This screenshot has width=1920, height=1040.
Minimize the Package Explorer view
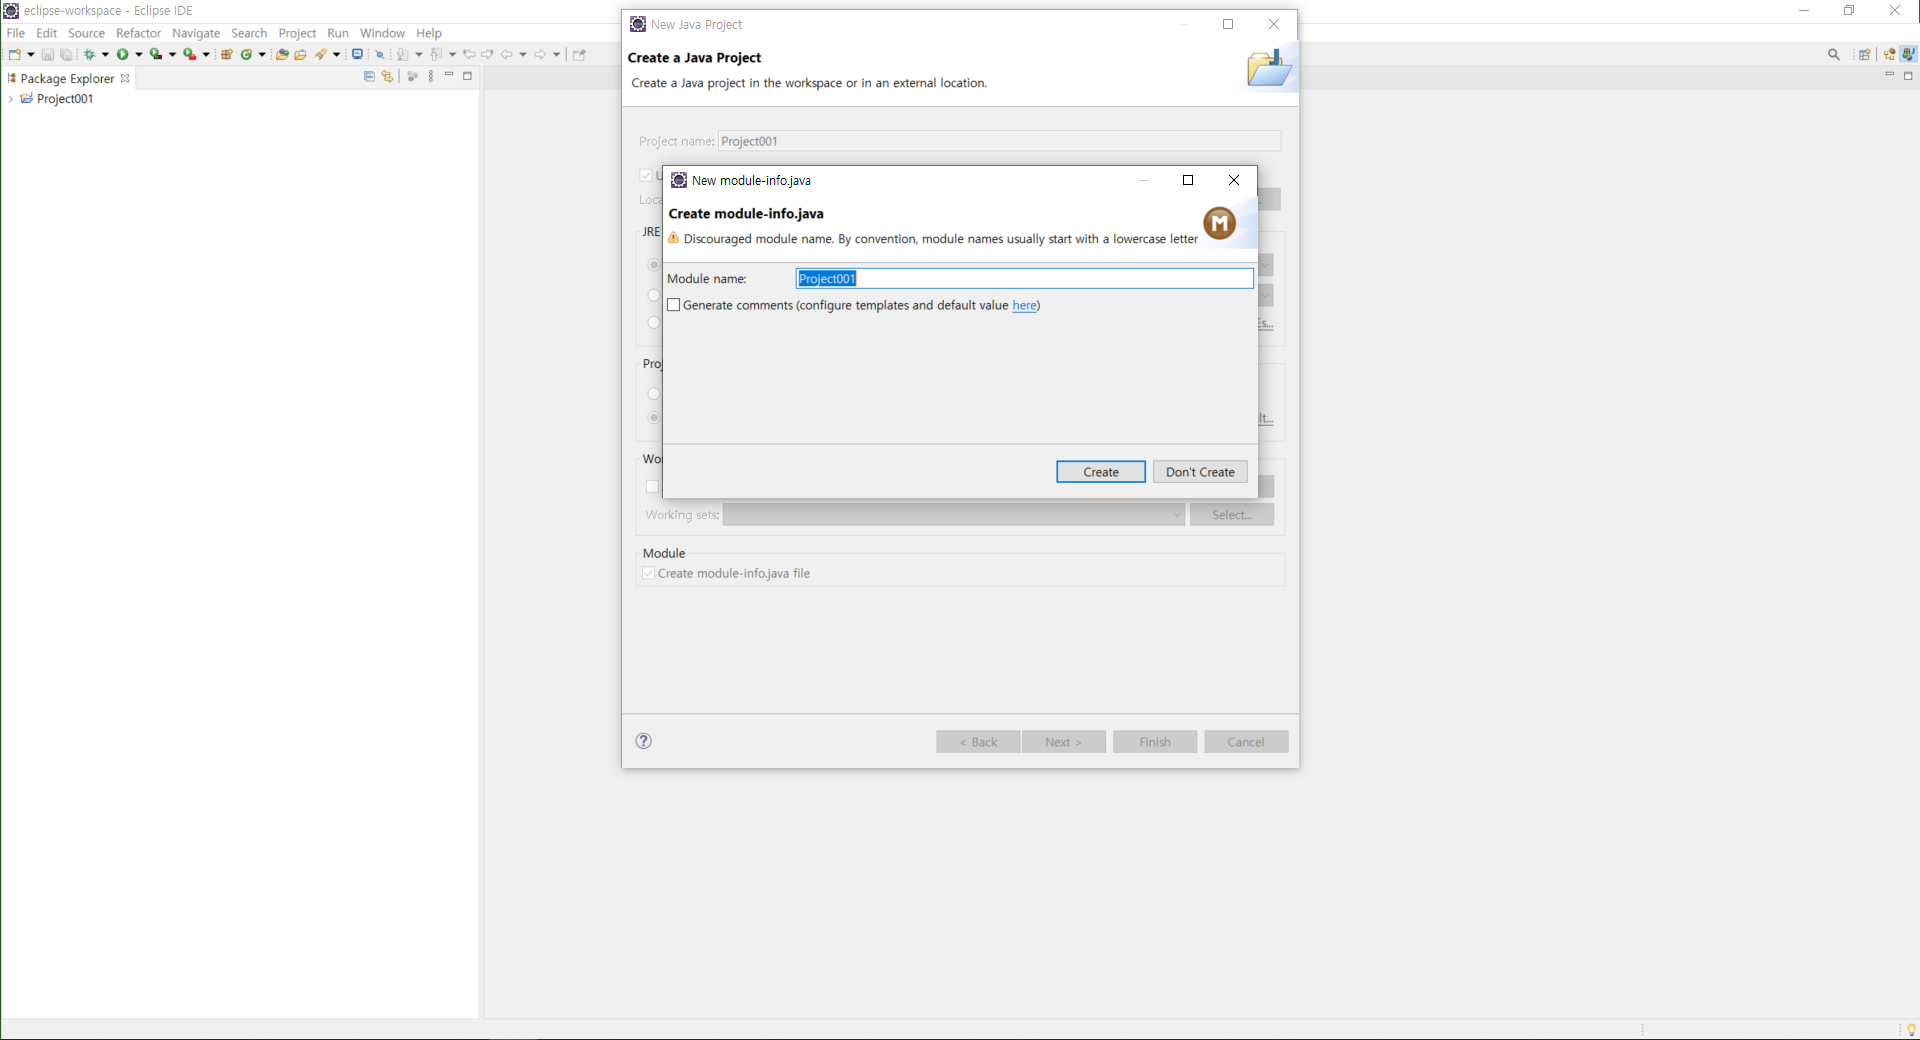[449, 75]
